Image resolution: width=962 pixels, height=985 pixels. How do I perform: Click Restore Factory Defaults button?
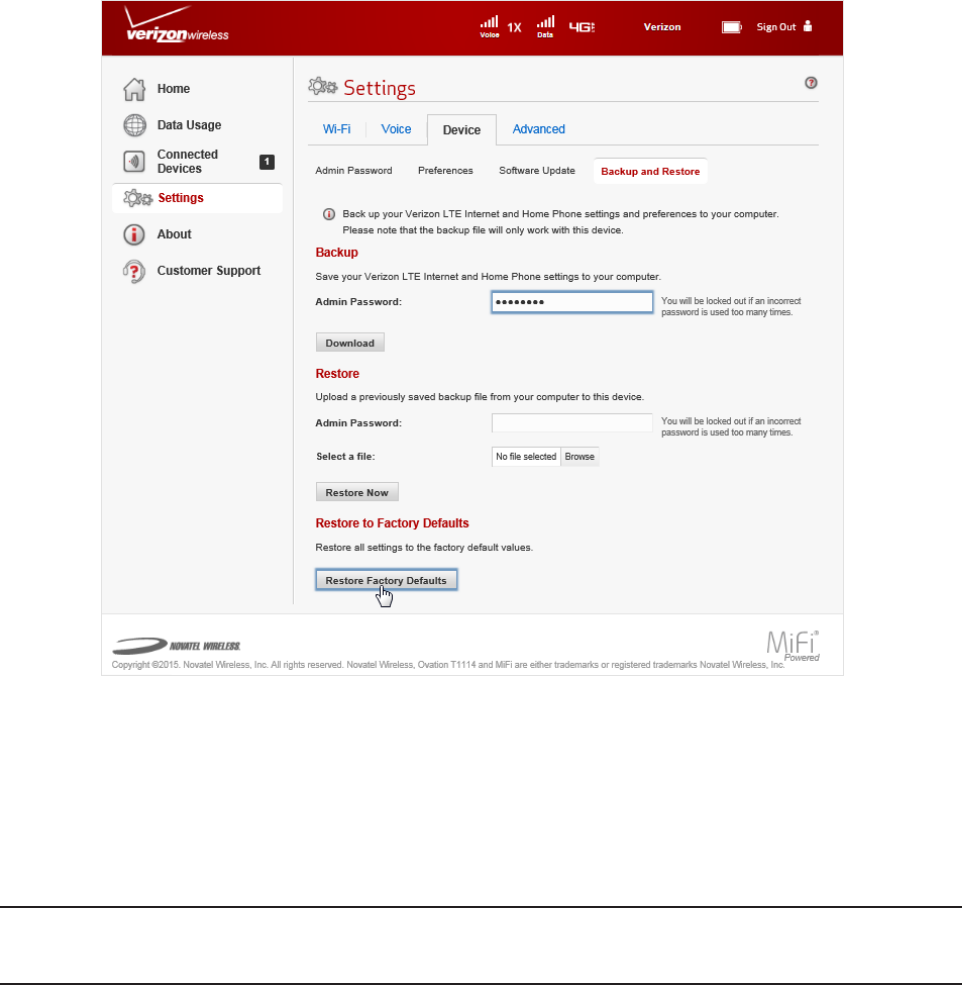pyautogui.click(x=386, y=580)
